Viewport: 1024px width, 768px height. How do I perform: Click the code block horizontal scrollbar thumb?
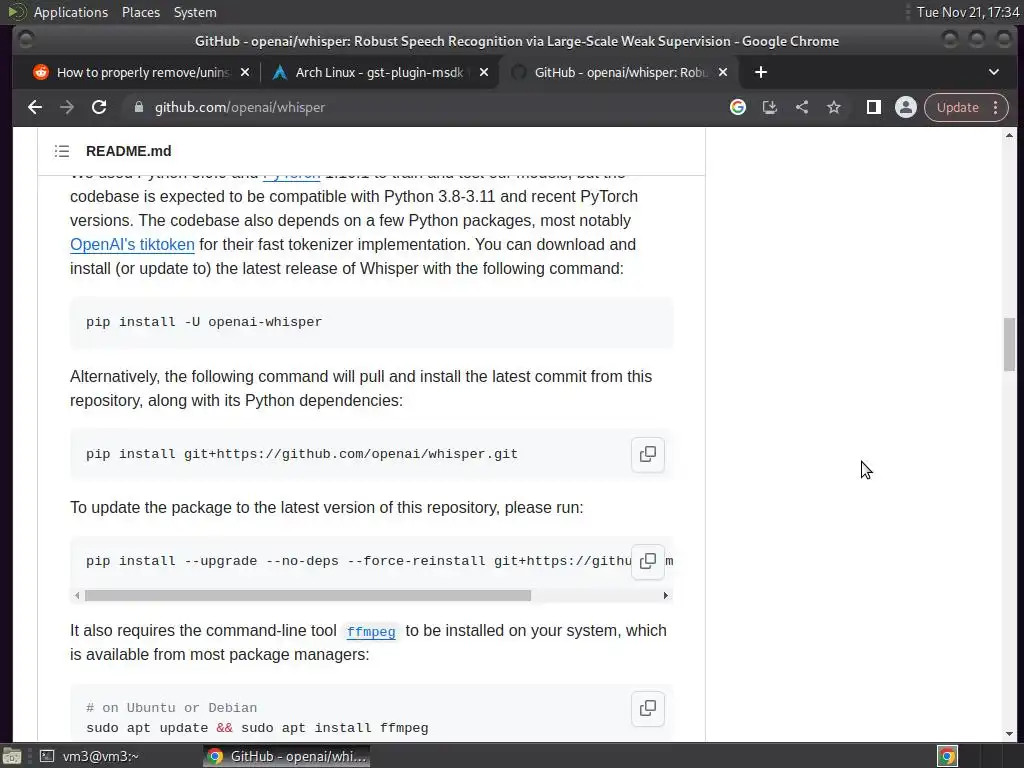pos(308,596)
